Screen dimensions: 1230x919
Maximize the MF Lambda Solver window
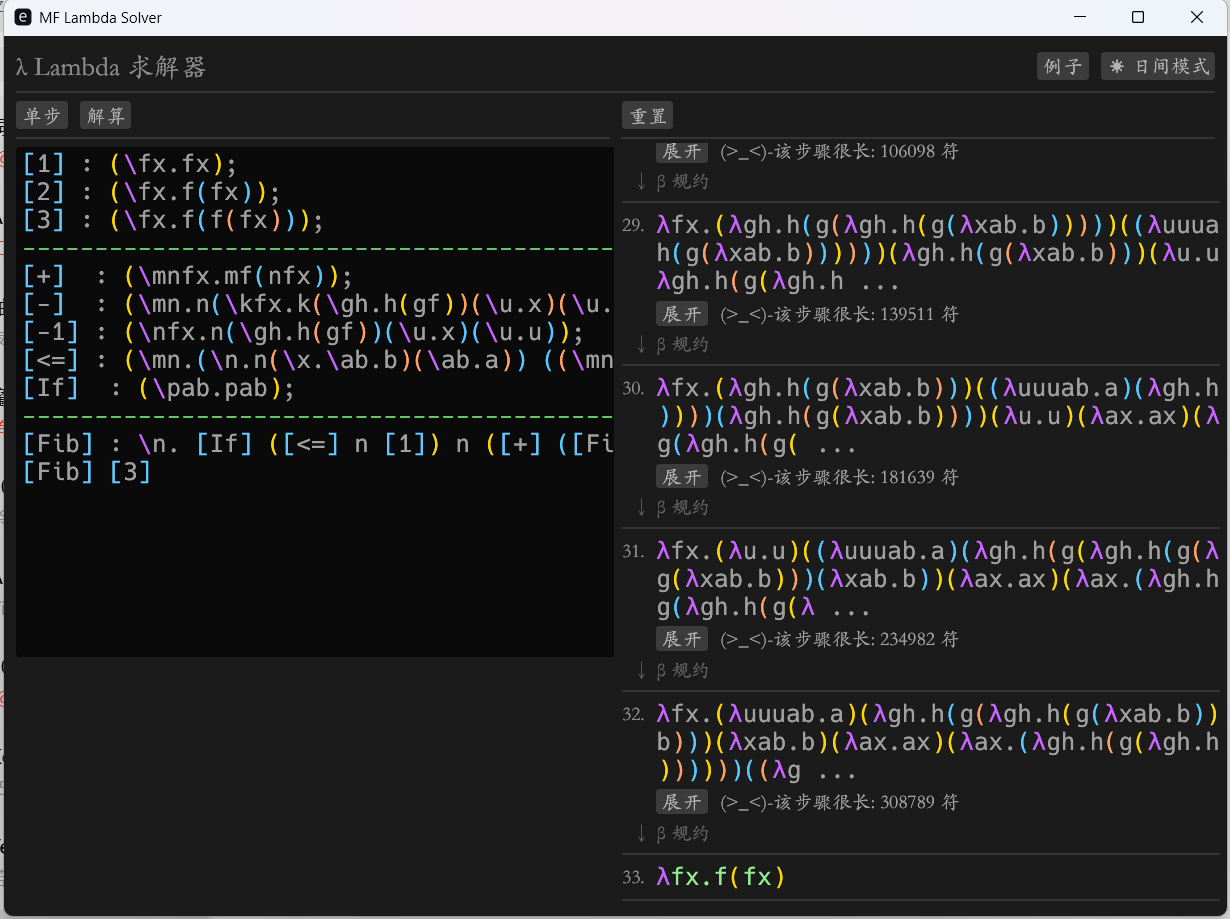(1137, 17)
